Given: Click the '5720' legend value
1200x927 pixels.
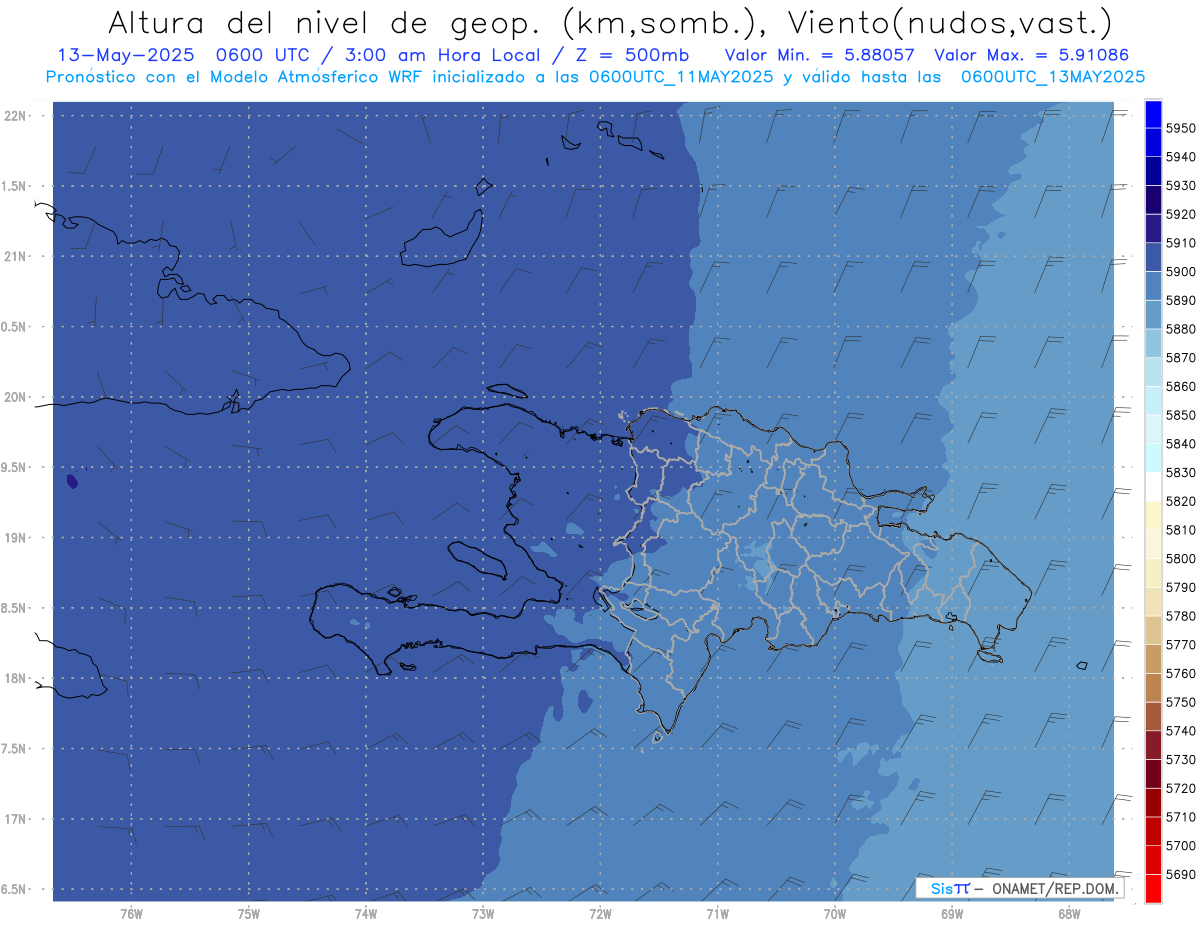Looking at the screenshot, I should (1181, 788).
